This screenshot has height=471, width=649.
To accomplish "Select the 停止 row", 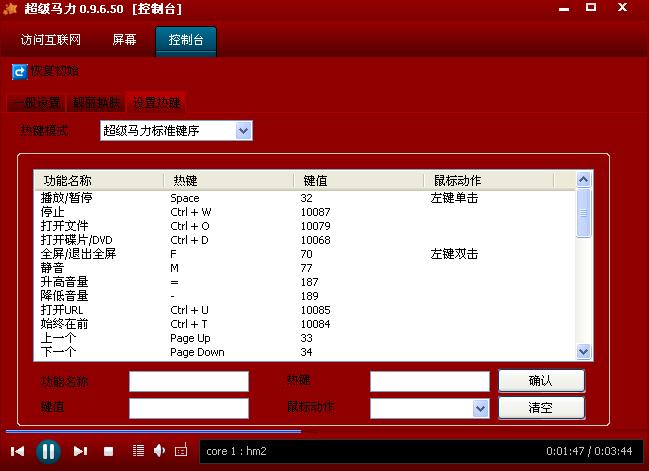I will pyautogui.click(x=305, y=212).
